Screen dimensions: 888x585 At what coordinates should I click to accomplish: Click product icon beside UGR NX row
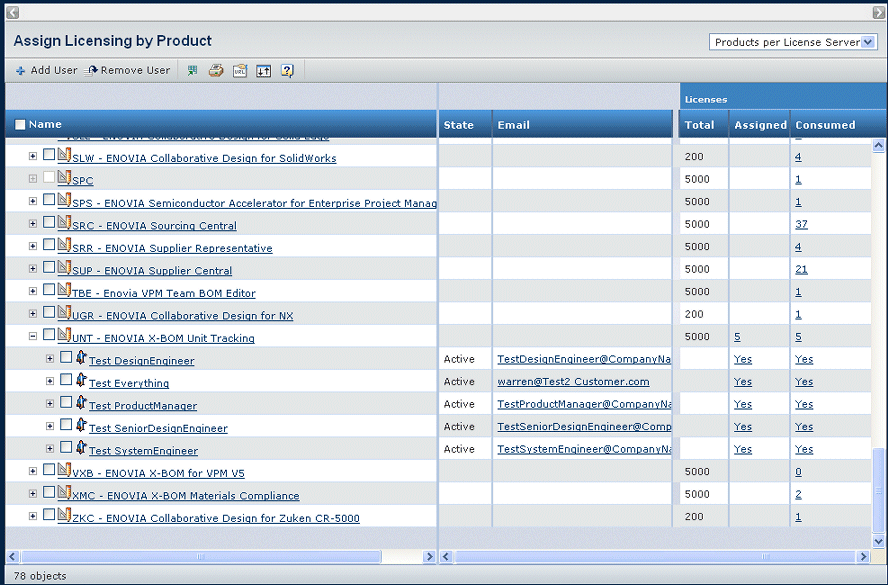coord(65,312)
